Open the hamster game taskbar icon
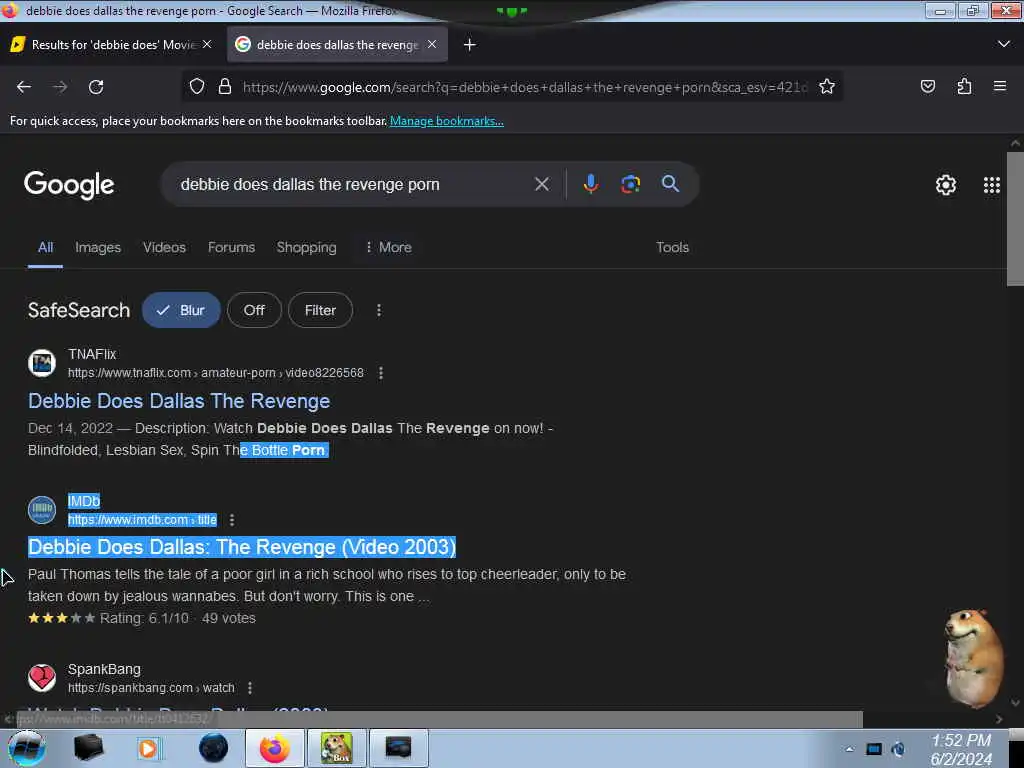The width and height of the screenshot is (1024, 768). [336, 748]
